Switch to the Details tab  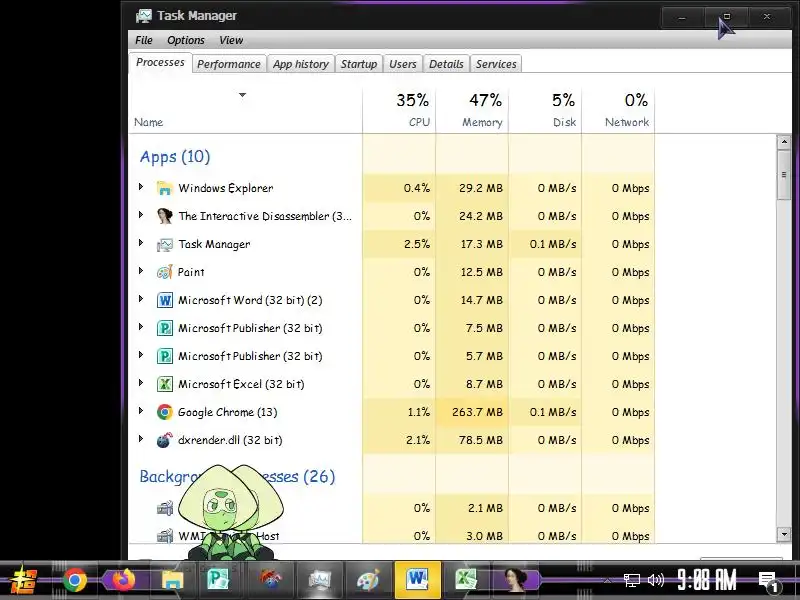point(446,64)
